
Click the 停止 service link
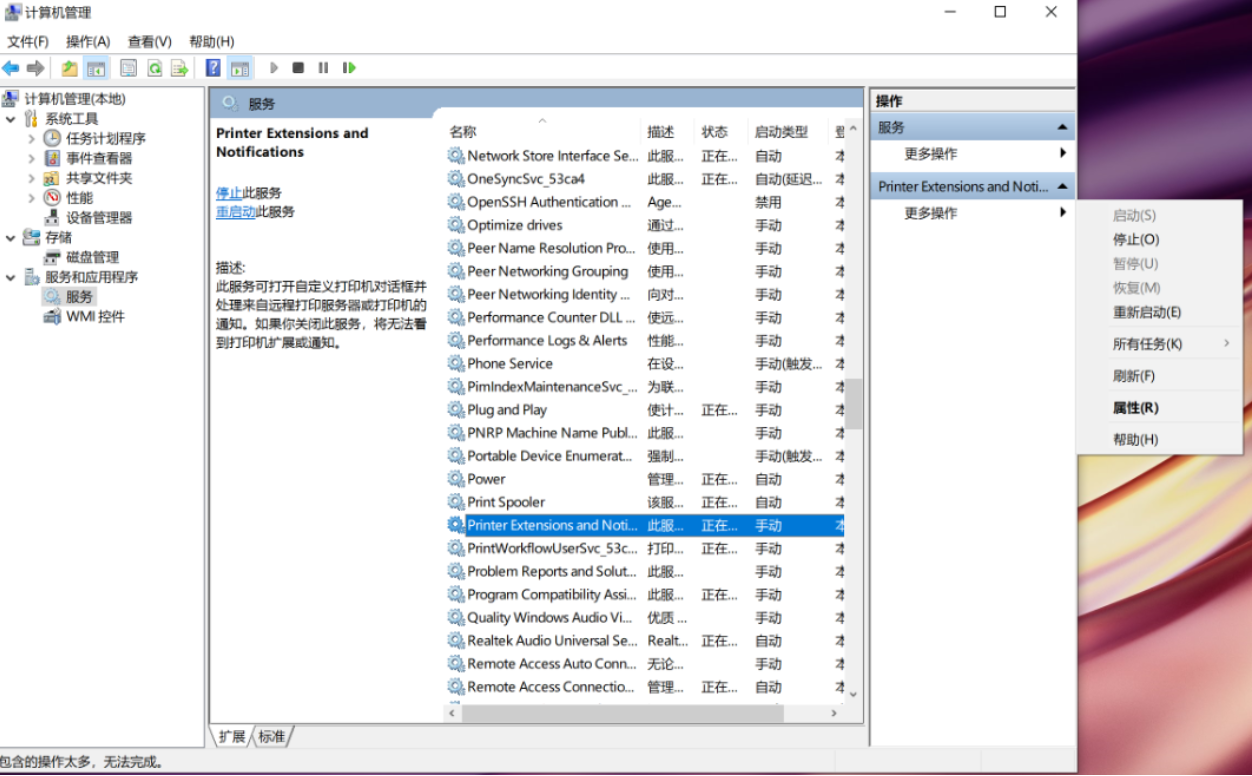pyautogui.click(x=229, y=193)
